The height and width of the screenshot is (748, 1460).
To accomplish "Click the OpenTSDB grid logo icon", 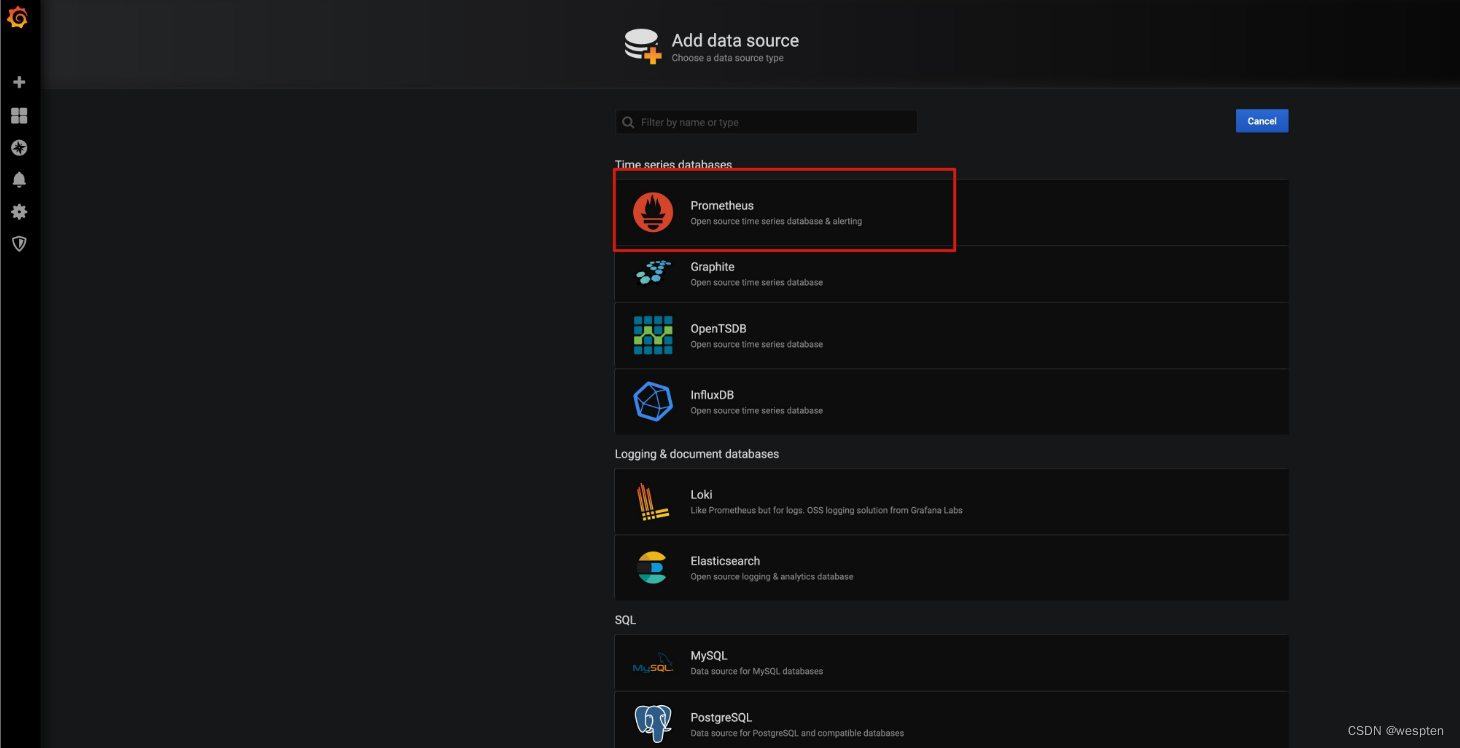I will 653,335.
